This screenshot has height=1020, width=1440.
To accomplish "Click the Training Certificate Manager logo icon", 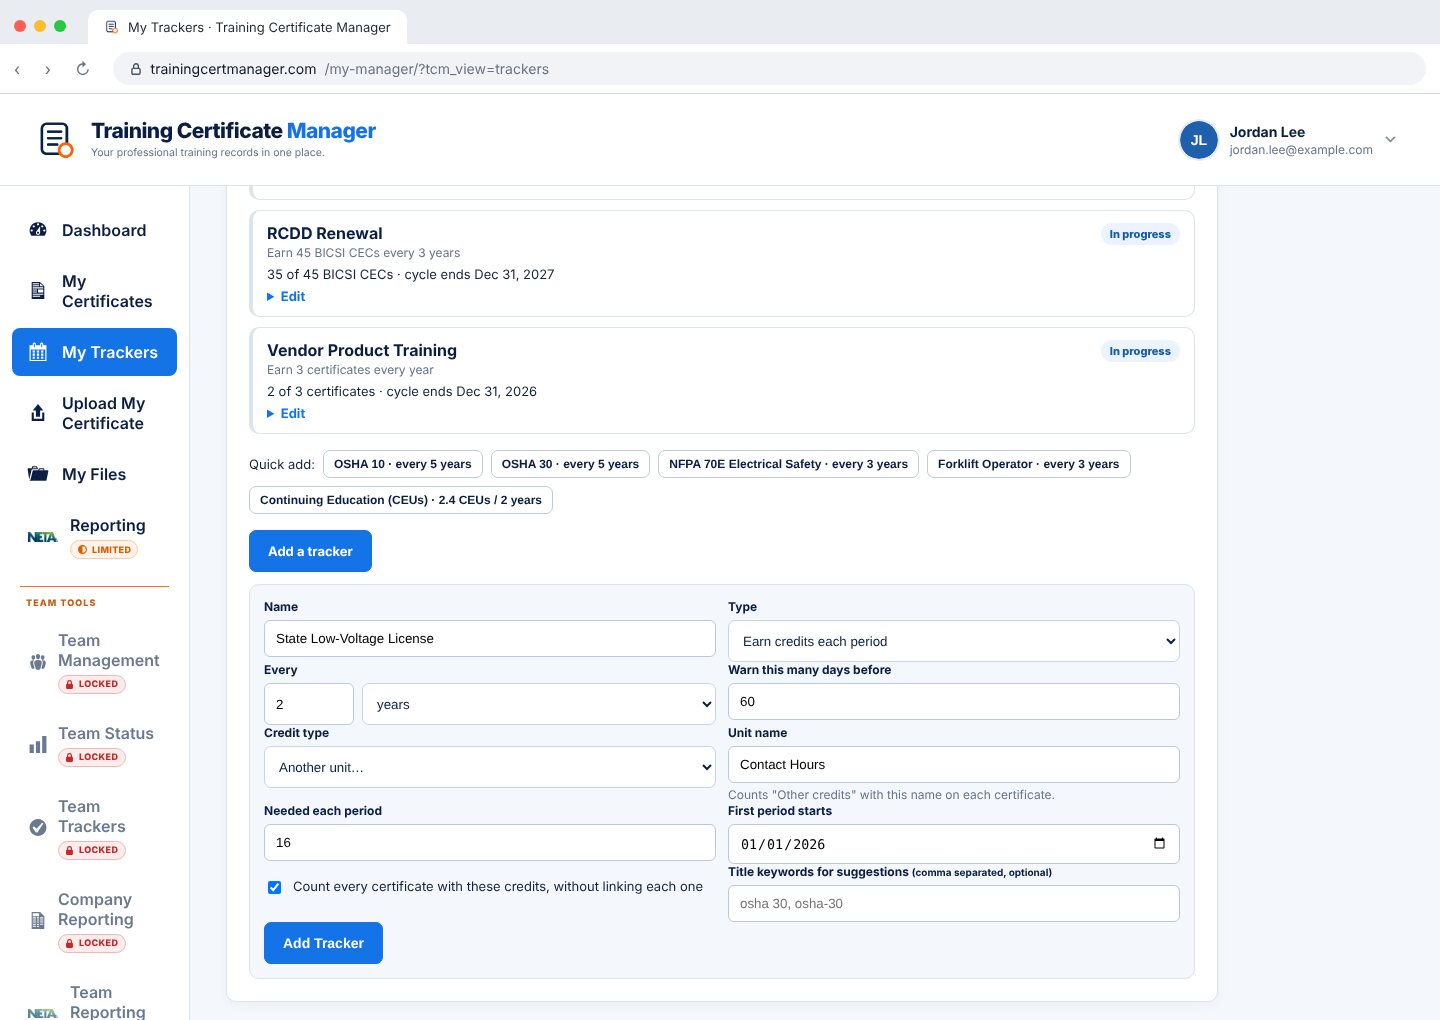I will [x=56, y=140].
